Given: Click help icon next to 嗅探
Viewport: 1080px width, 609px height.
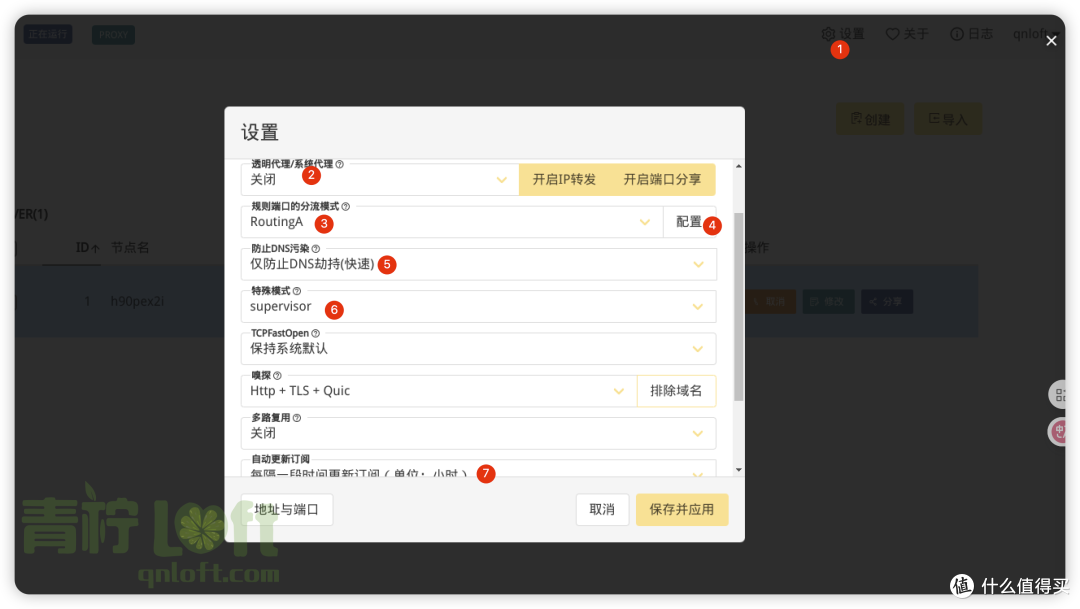Looking at the screenshot, I should [x=277, y=375].
